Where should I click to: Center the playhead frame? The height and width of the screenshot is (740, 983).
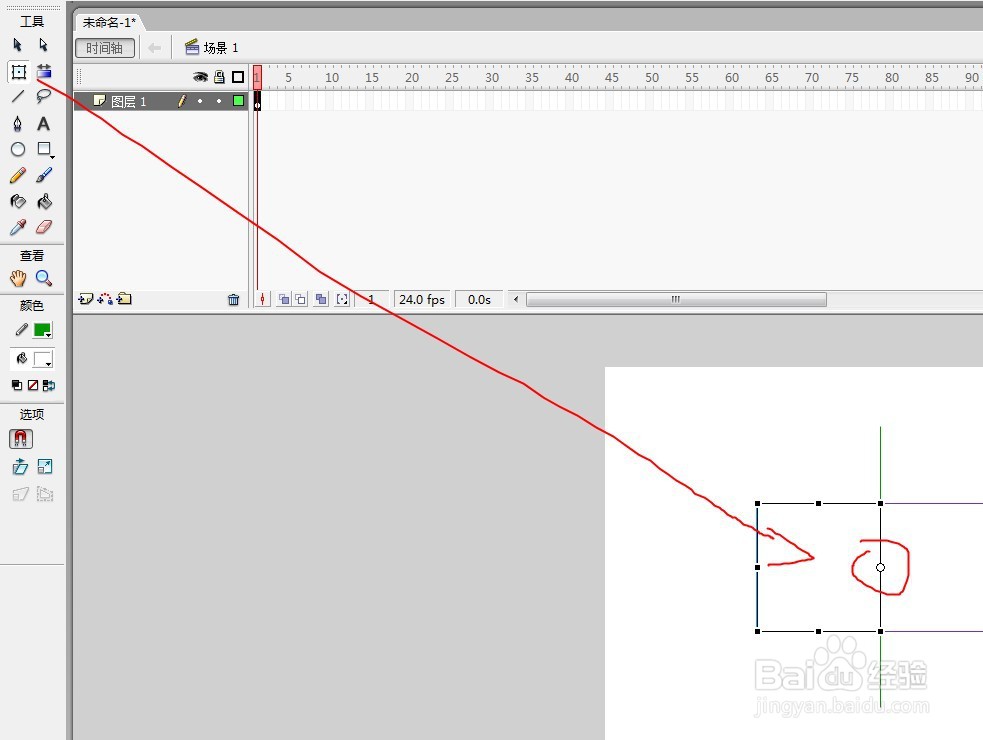pyautogui.click(x=263, y=299)
